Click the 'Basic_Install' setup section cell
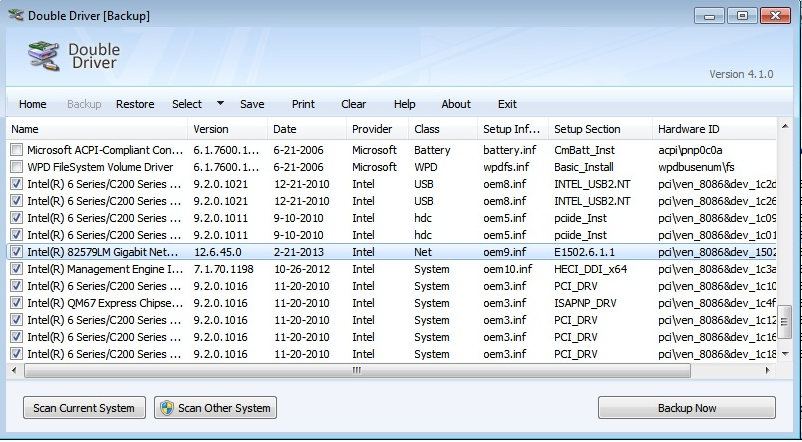Screen dimensions: 802x442 [x=584, y=167]
